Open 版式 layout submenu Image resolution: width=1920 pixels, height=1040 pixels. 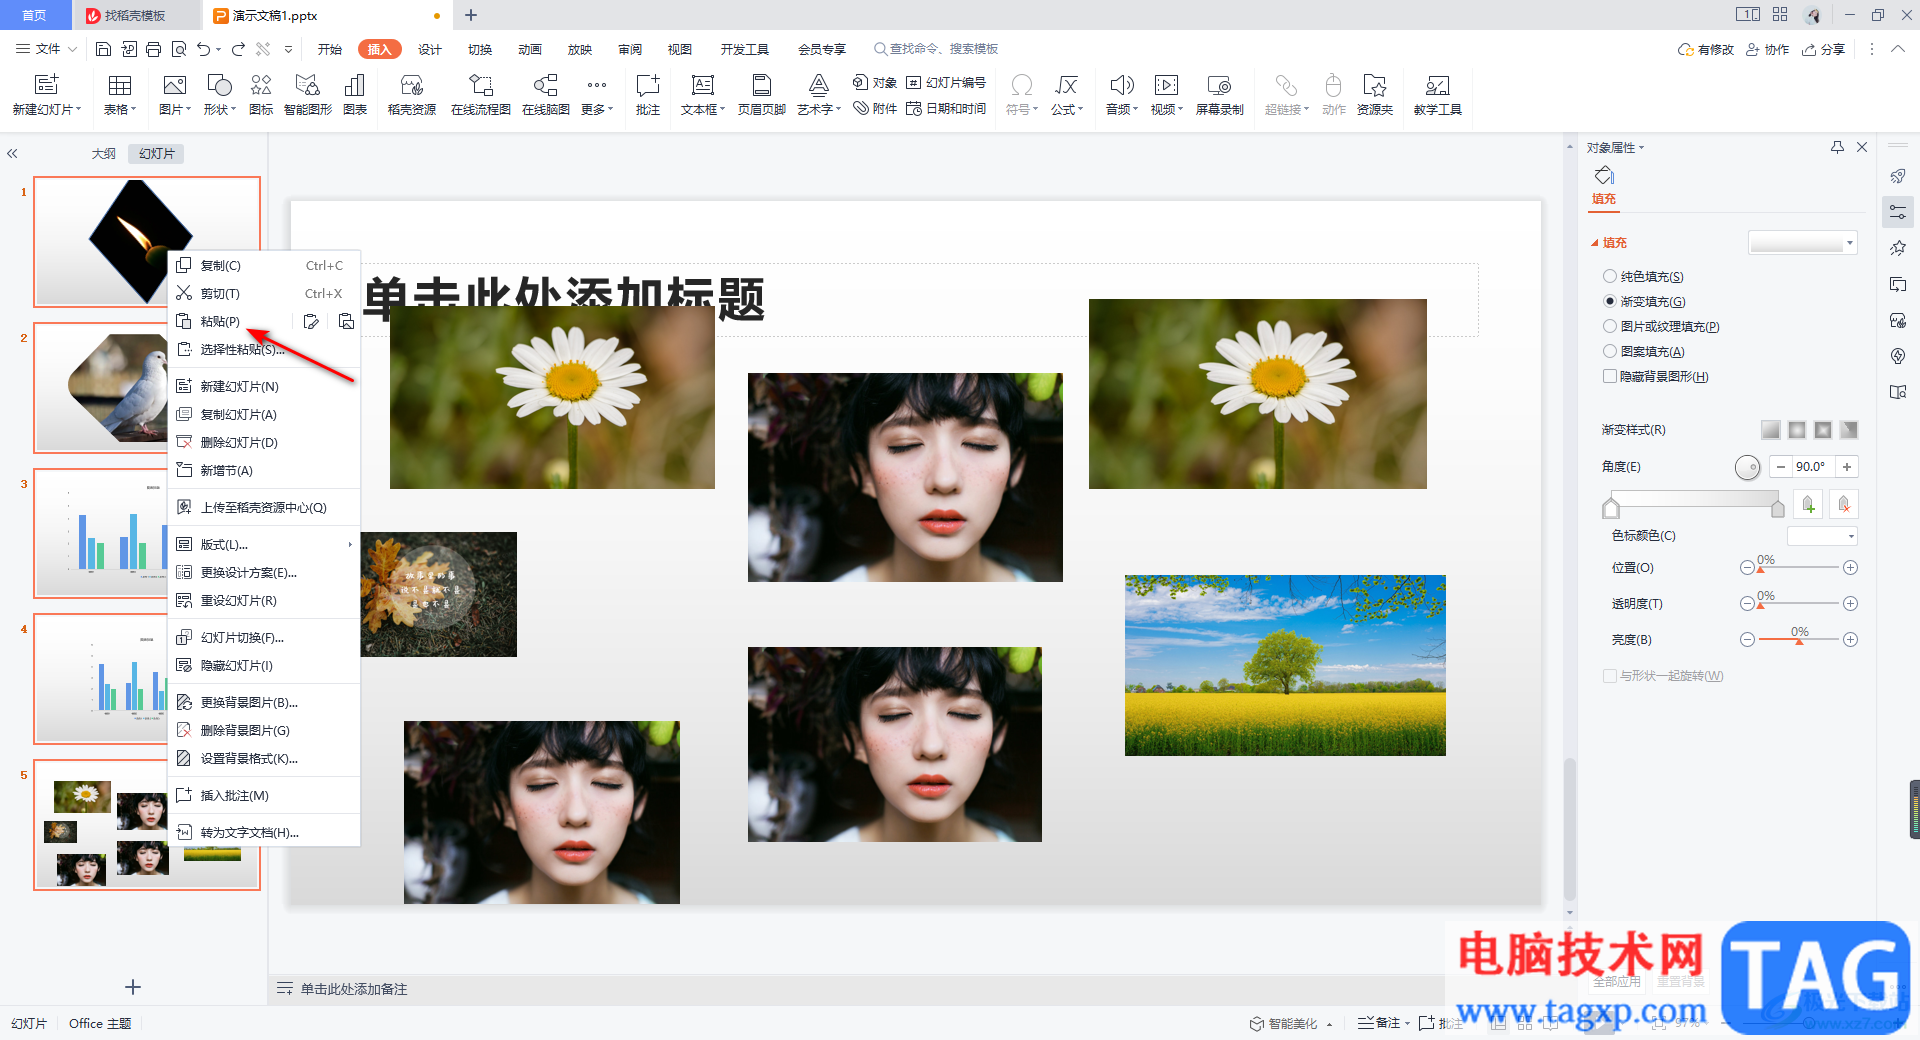(264, 545)
